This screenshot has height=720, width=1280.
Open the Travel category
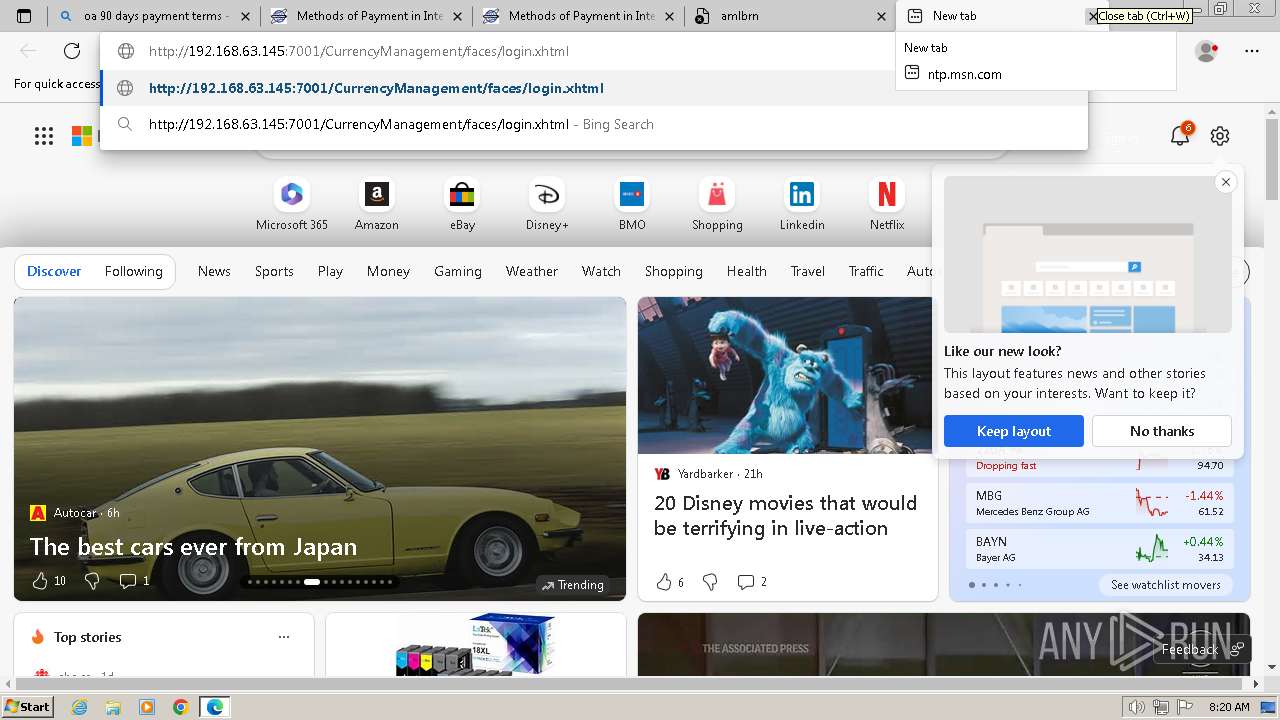[x=807, y=271]
